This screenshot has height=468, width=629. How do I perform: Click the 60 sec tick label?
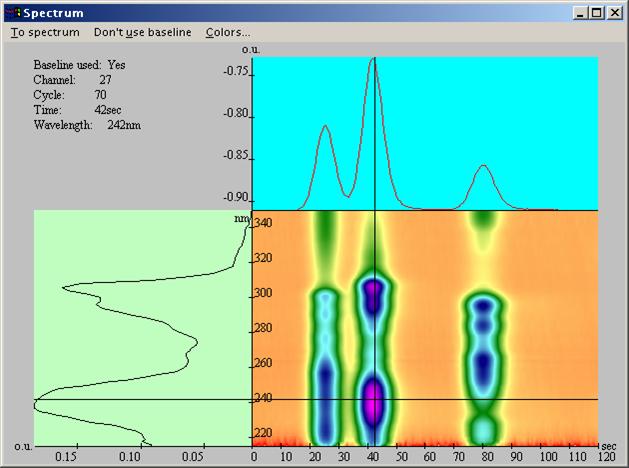tap(429, 457)
